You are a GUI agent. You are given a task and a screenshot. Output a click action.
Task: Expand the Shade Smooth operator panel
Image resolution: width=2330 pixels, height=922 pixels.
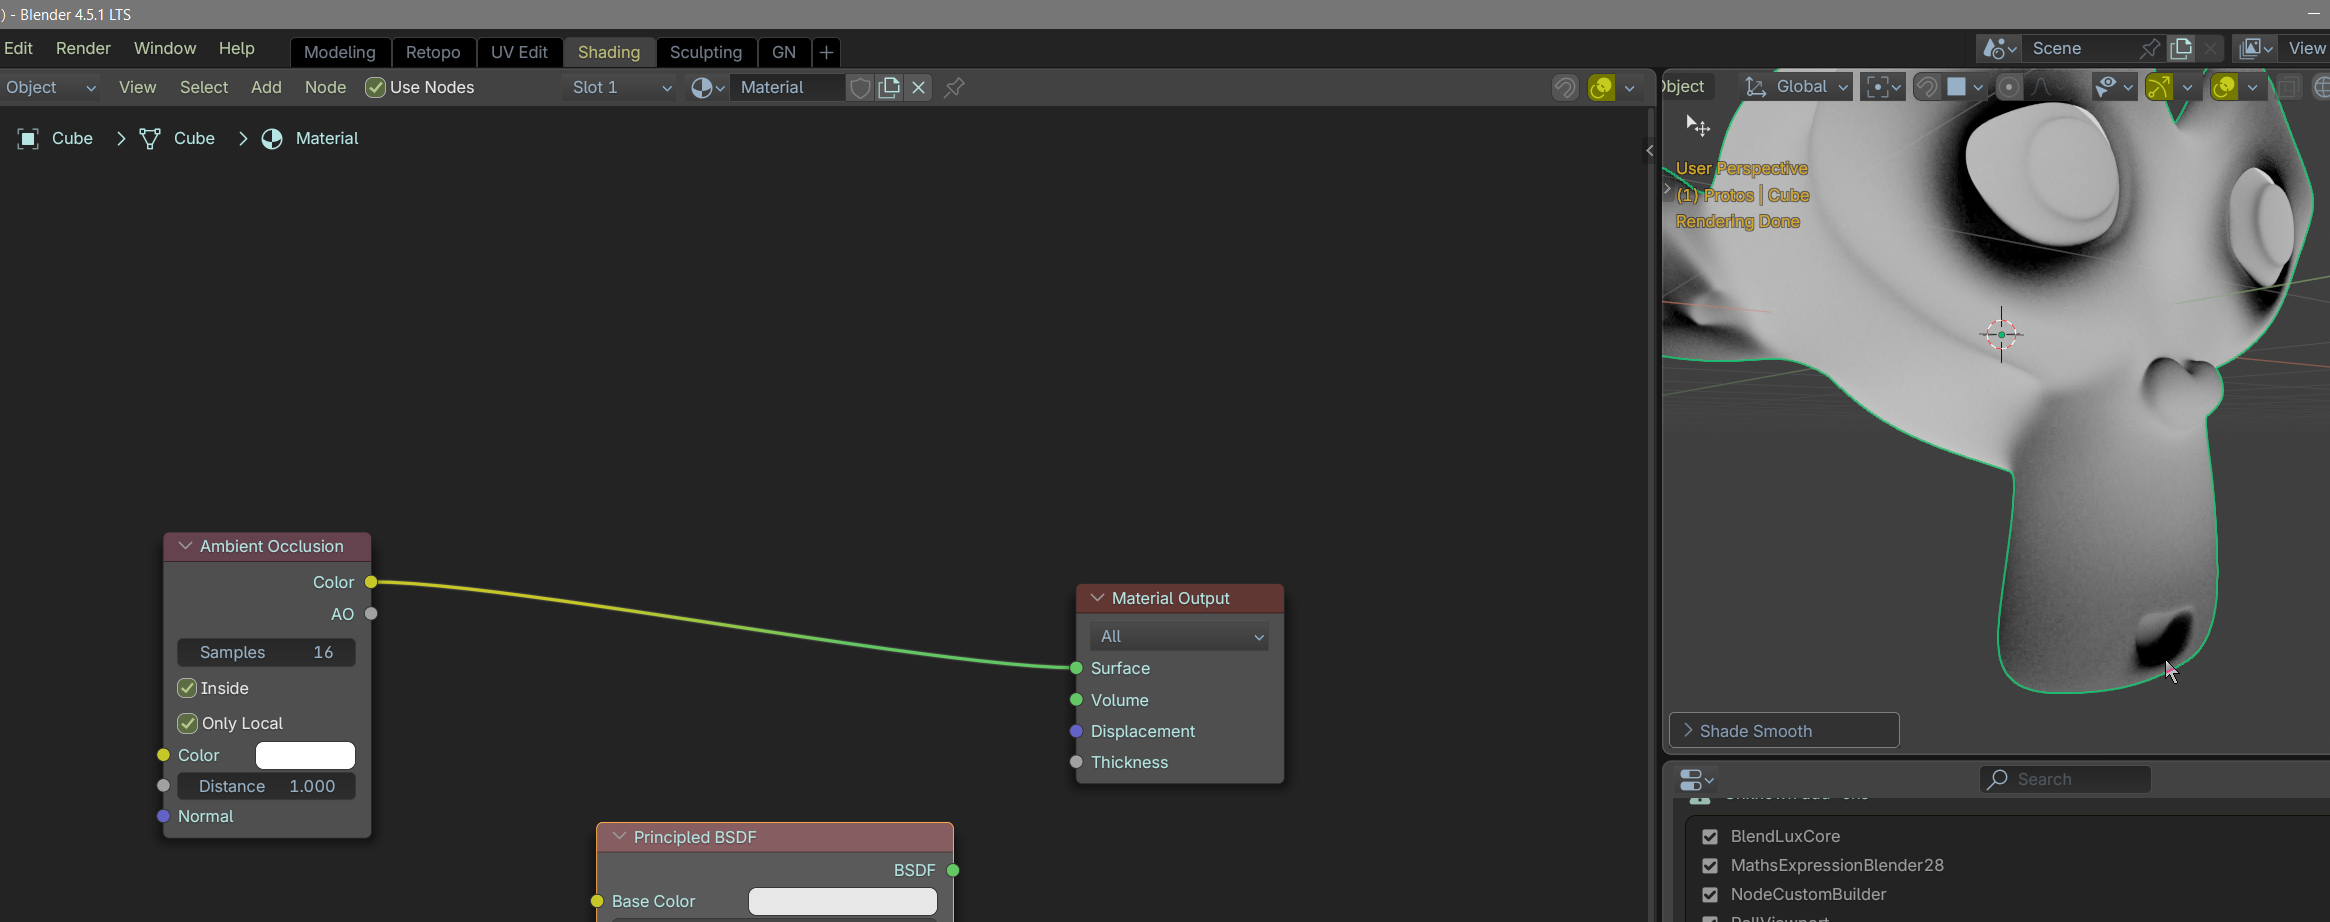click(1785, 731)
